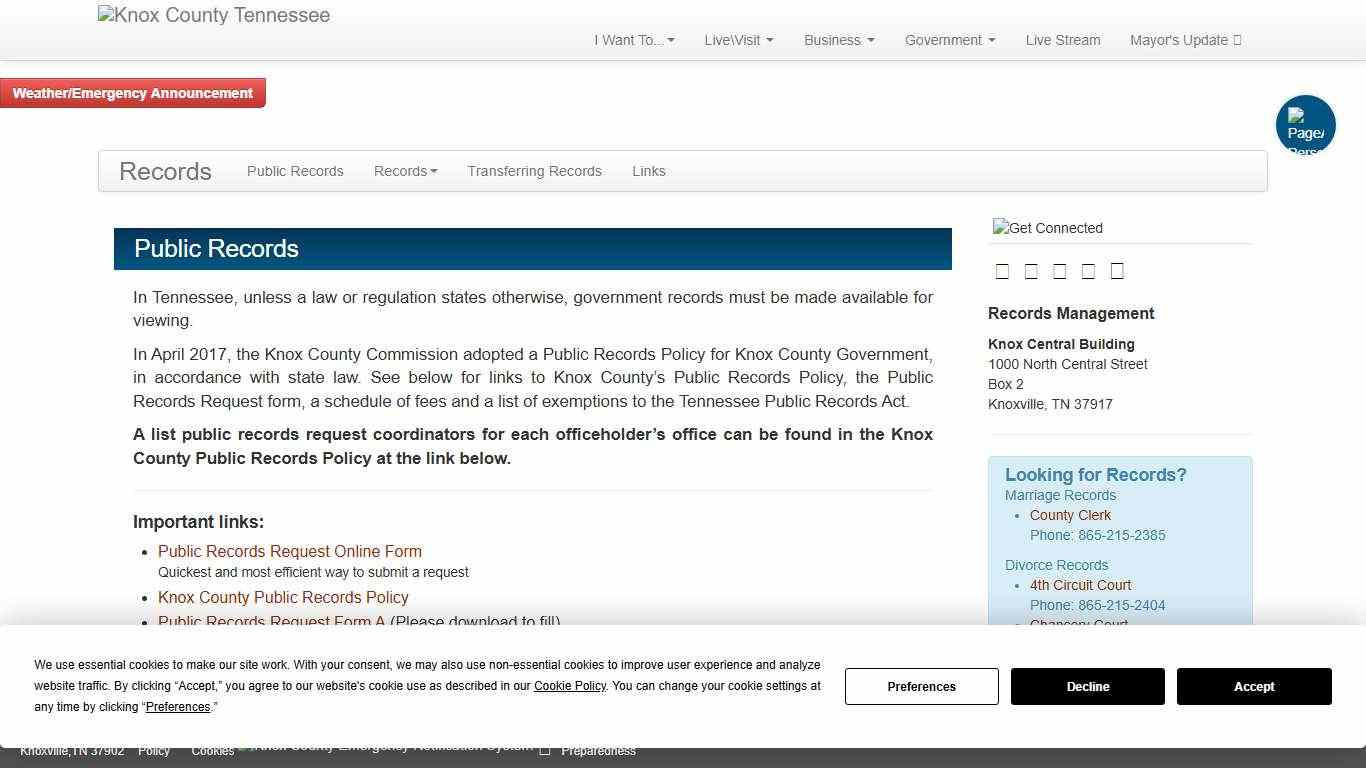Click the Get Connected image
This screenshot has width=1366, height=768.
click(1047, 228)
